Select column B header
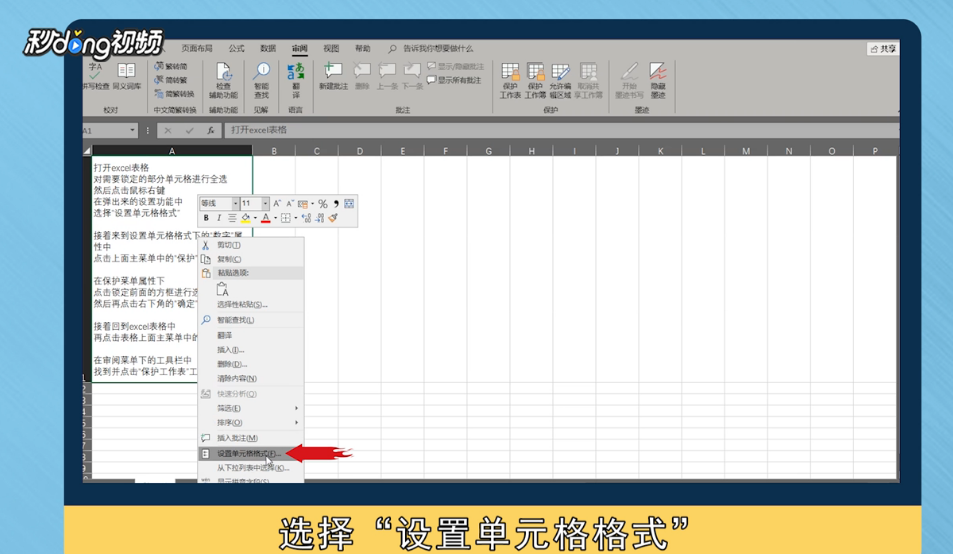The height and width of the screenshot is (554, 953). [274, 151]
